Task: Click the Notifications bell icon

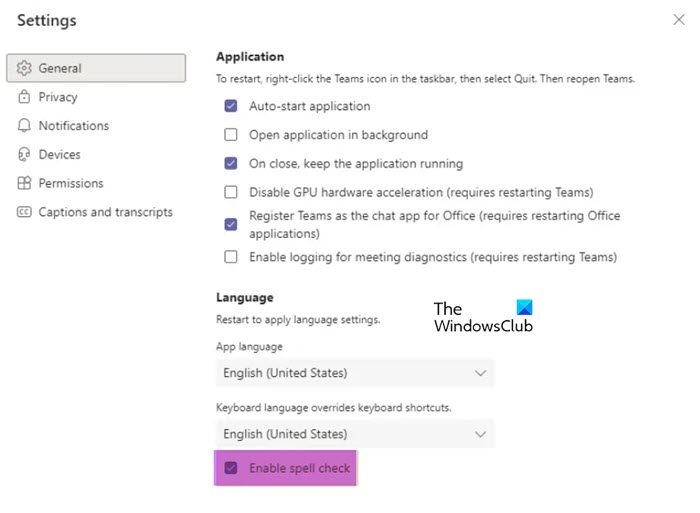Action: tap(25, 126)
